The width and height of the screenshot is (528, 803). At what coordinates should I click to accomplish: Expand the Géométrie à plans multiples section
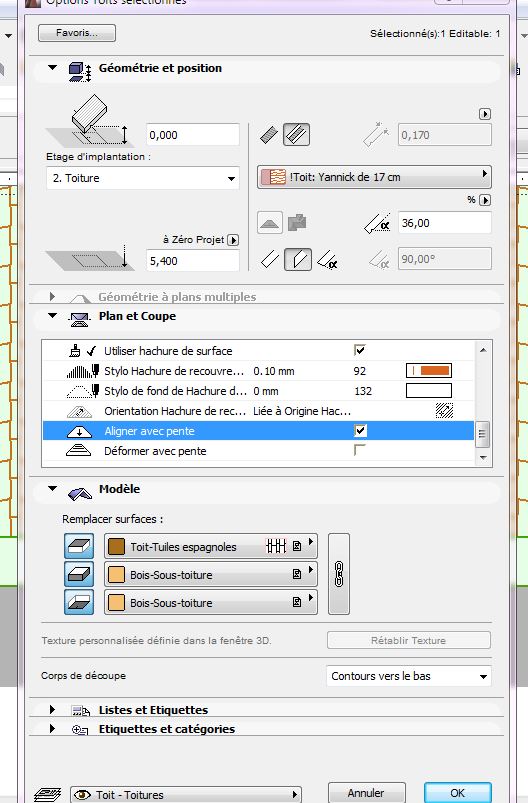pos(52,297)
